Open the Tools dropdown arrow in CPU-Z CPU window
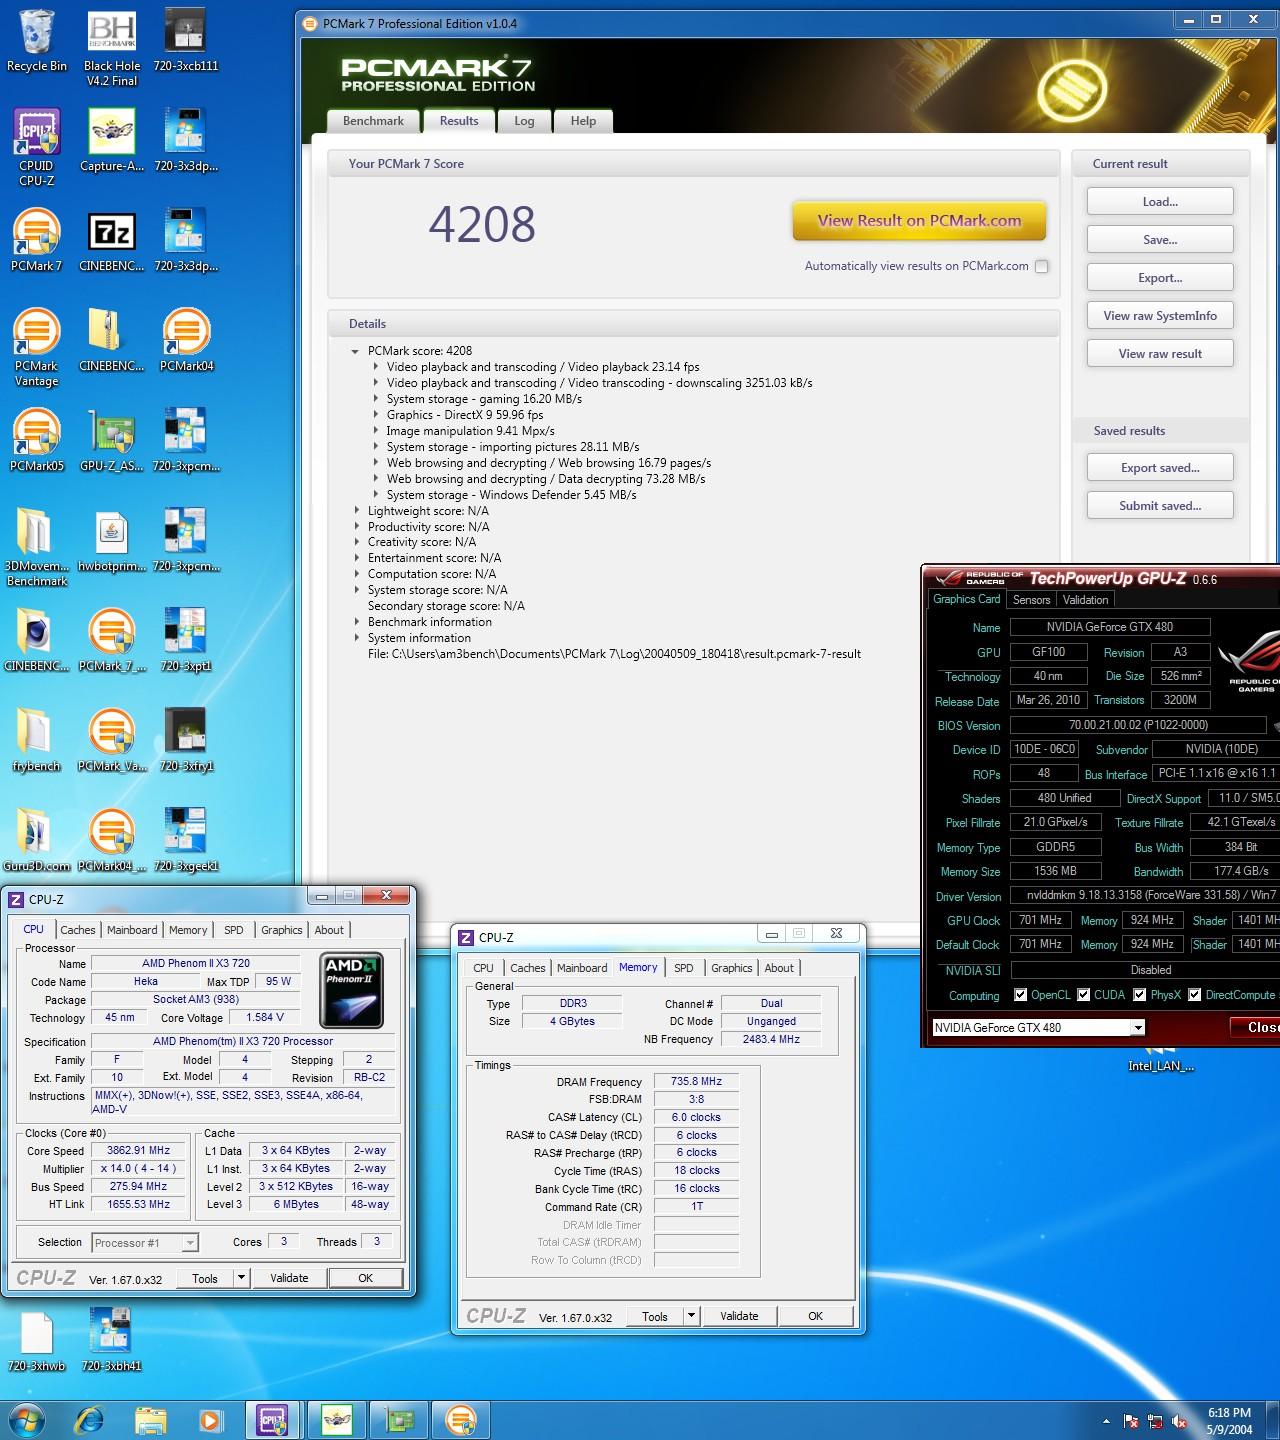This screenshot has width=1280, height=1440. [241, 1278]
